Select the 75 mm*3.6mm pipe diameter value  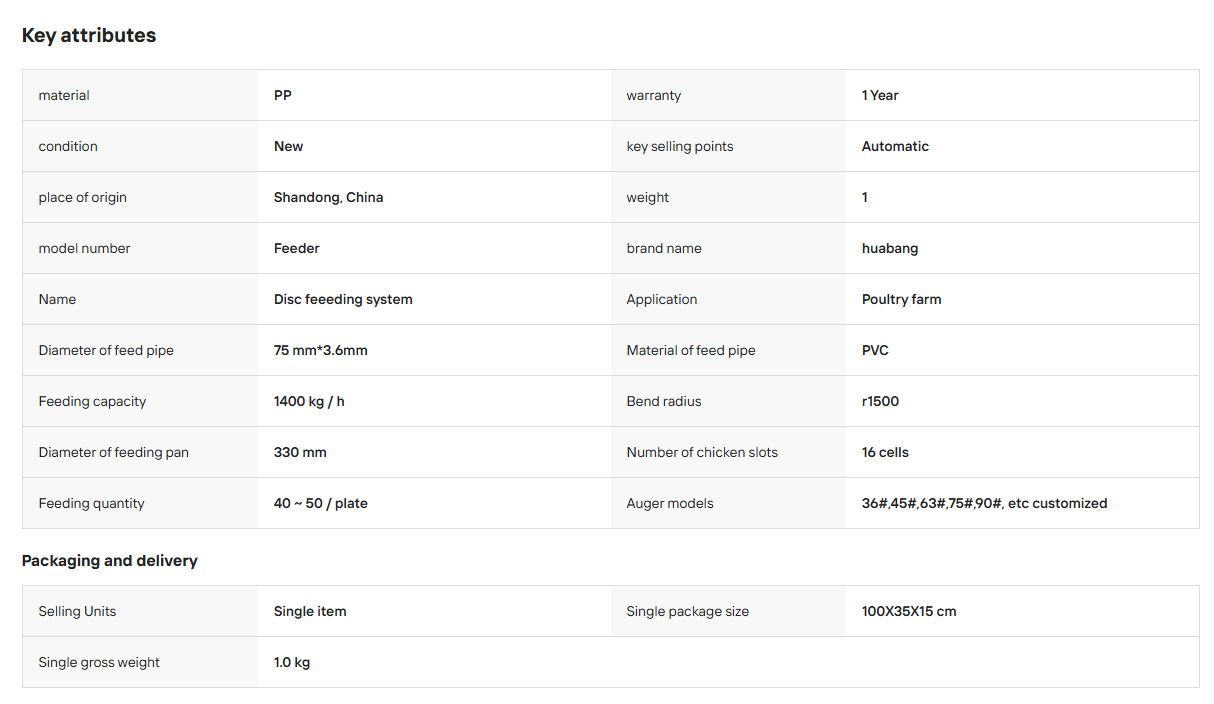321,350
